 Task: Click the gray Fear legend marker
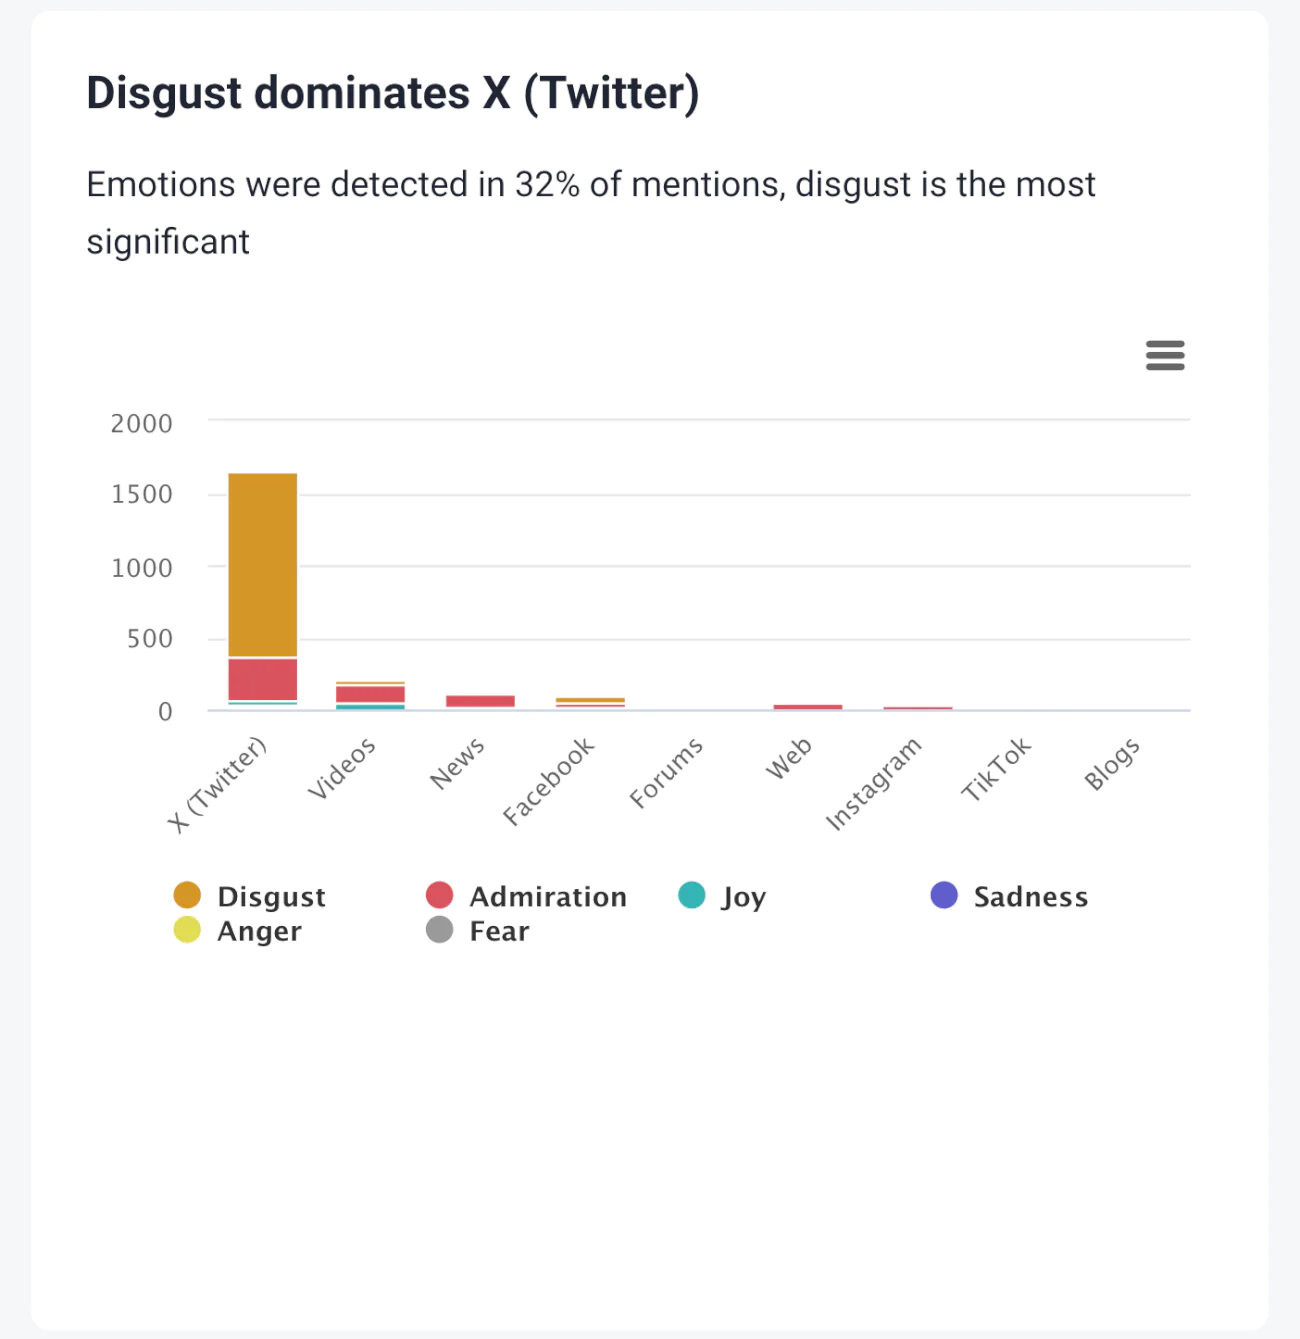click(440, 930)
